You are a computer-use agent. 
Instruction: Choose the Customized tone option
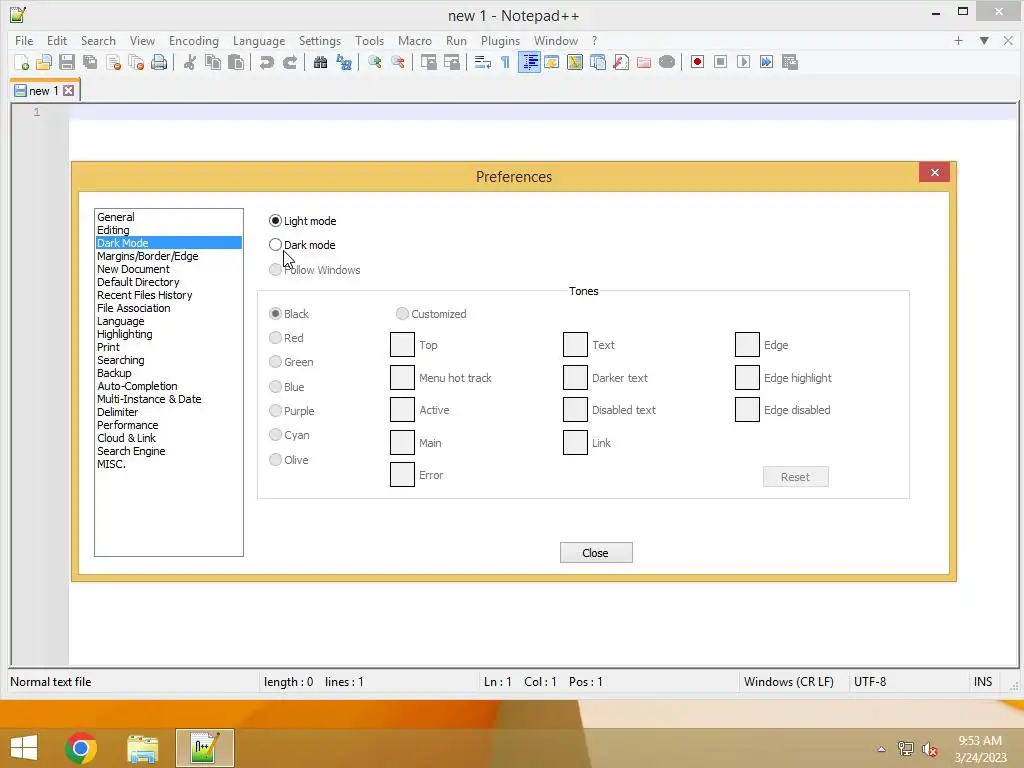[x=402, y=313]
